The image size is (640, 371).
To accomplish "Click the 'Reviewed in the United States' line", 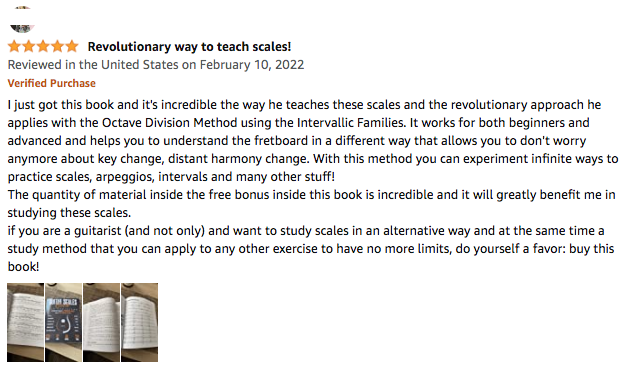I will (156, 65).
